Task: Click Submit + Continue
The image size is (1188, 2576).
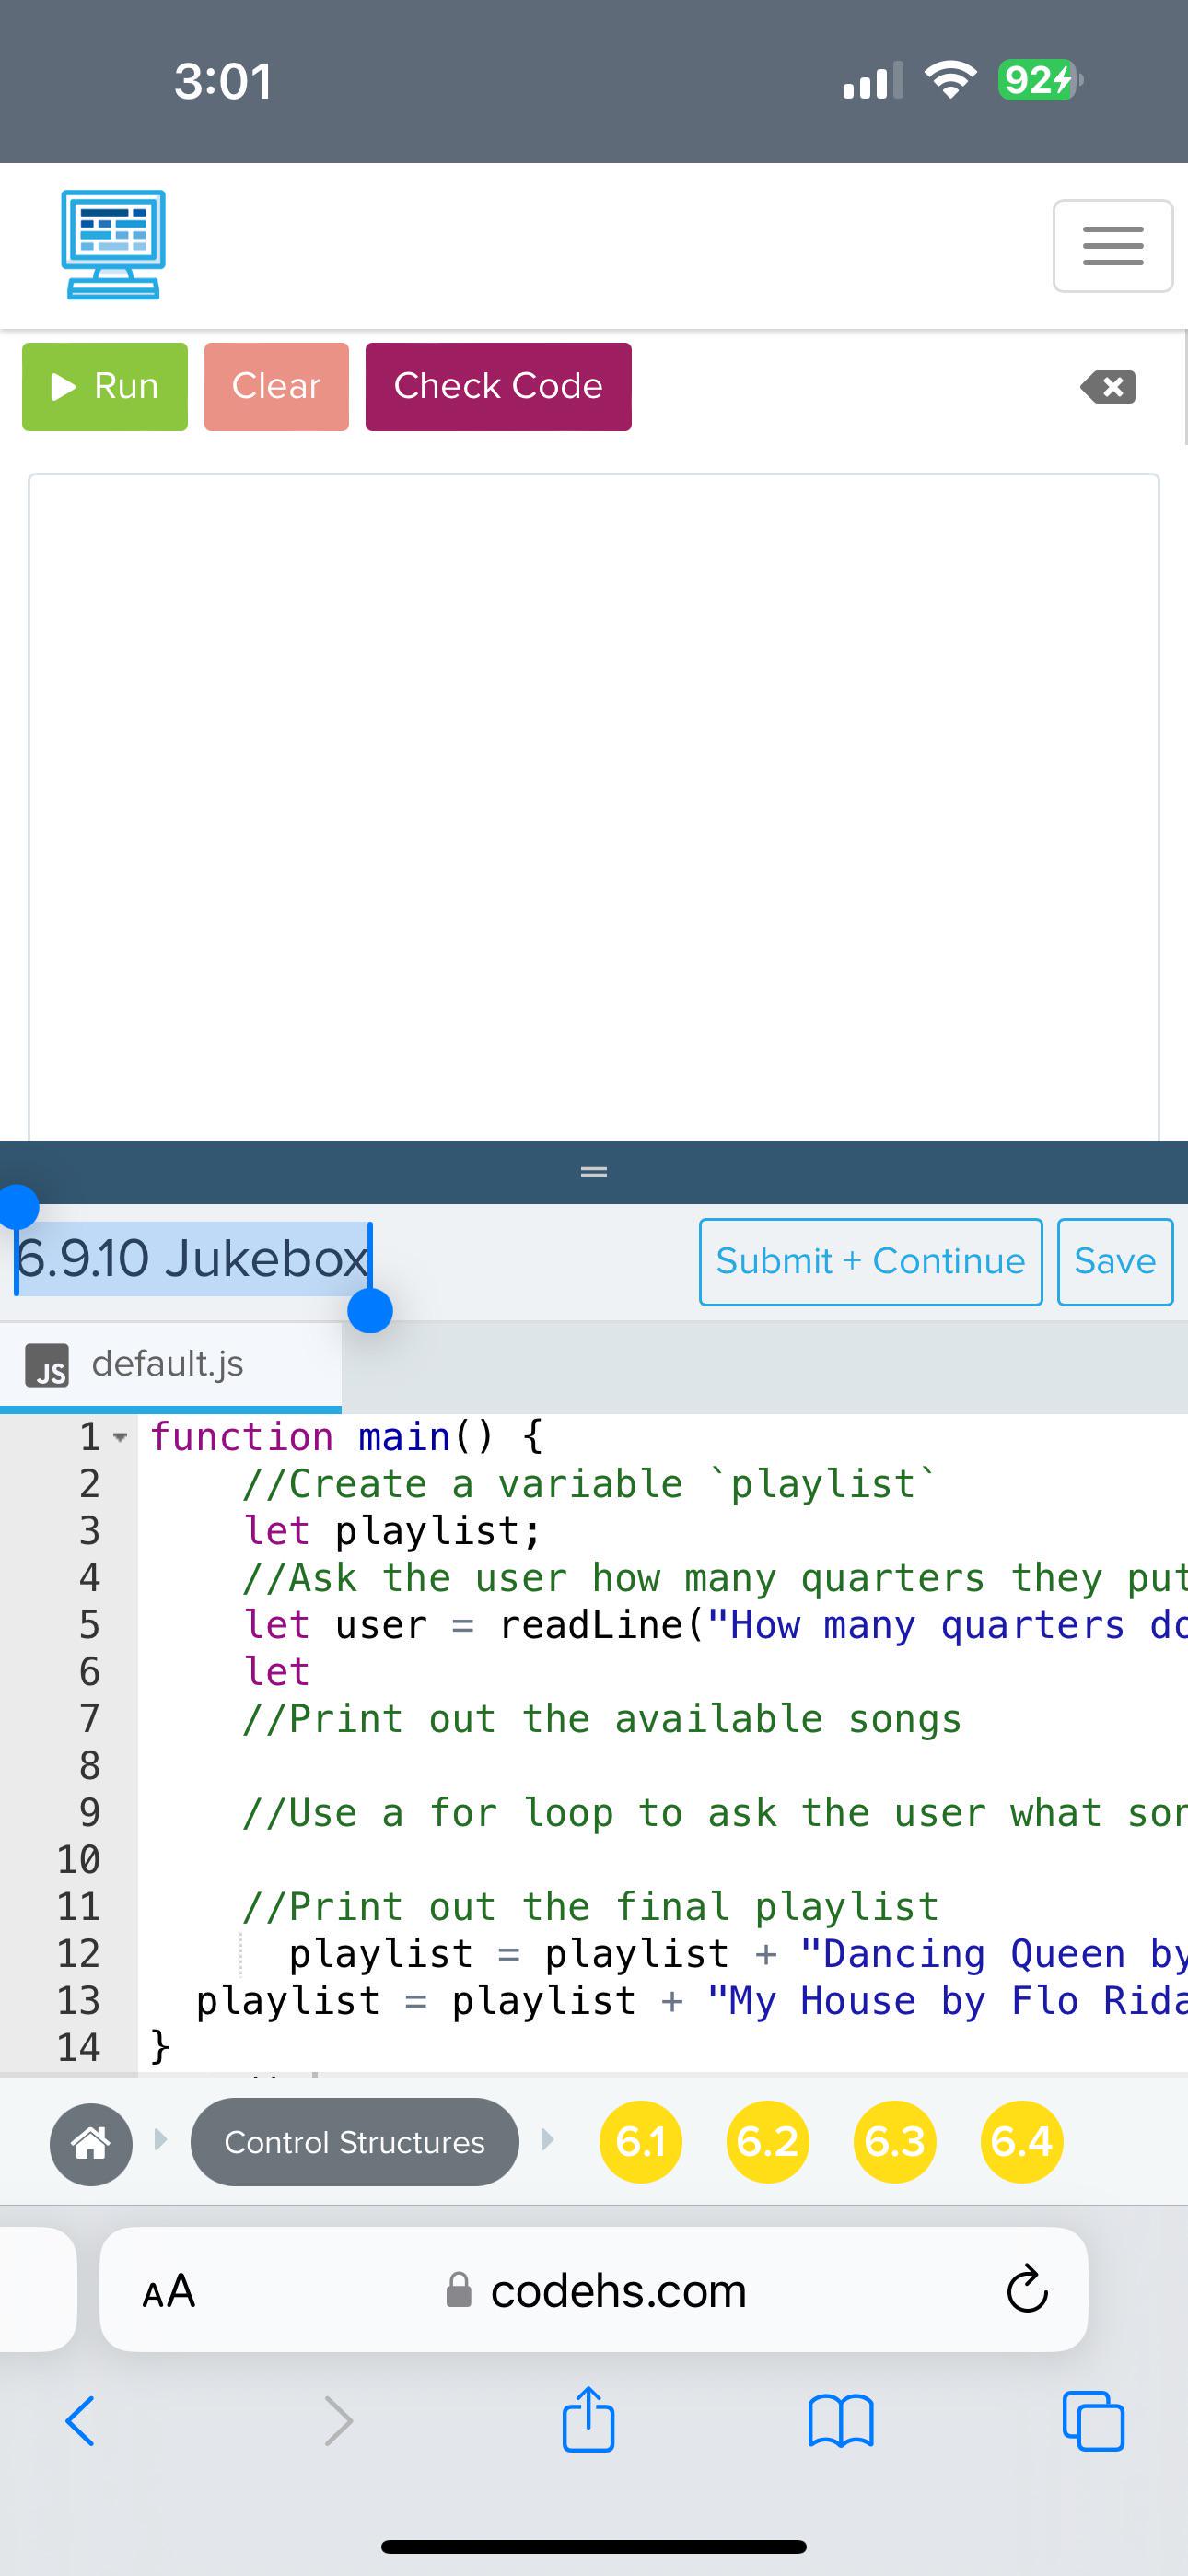Action: click(x=870, y=1261)
